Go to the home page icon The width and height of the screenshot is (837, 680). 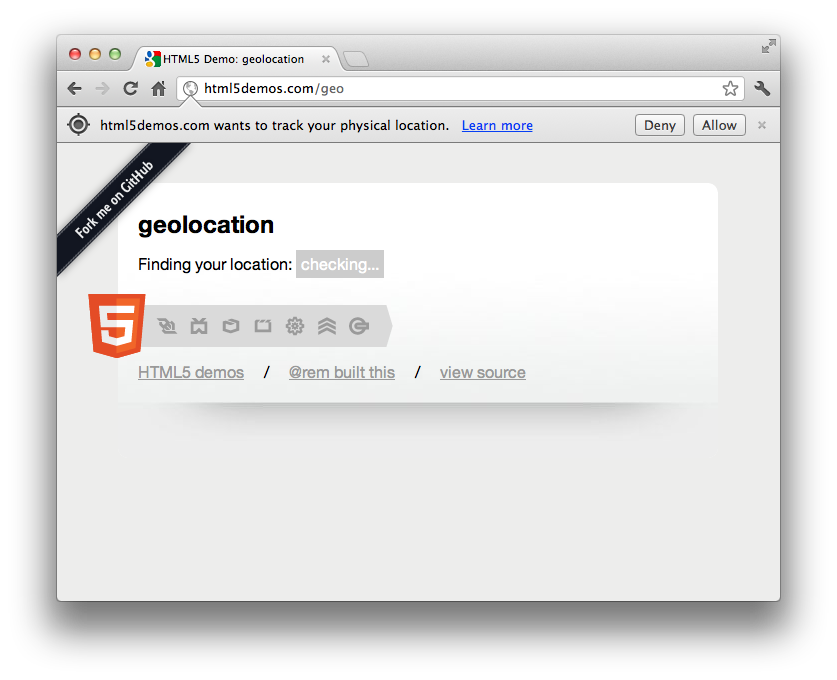point(159,89)
